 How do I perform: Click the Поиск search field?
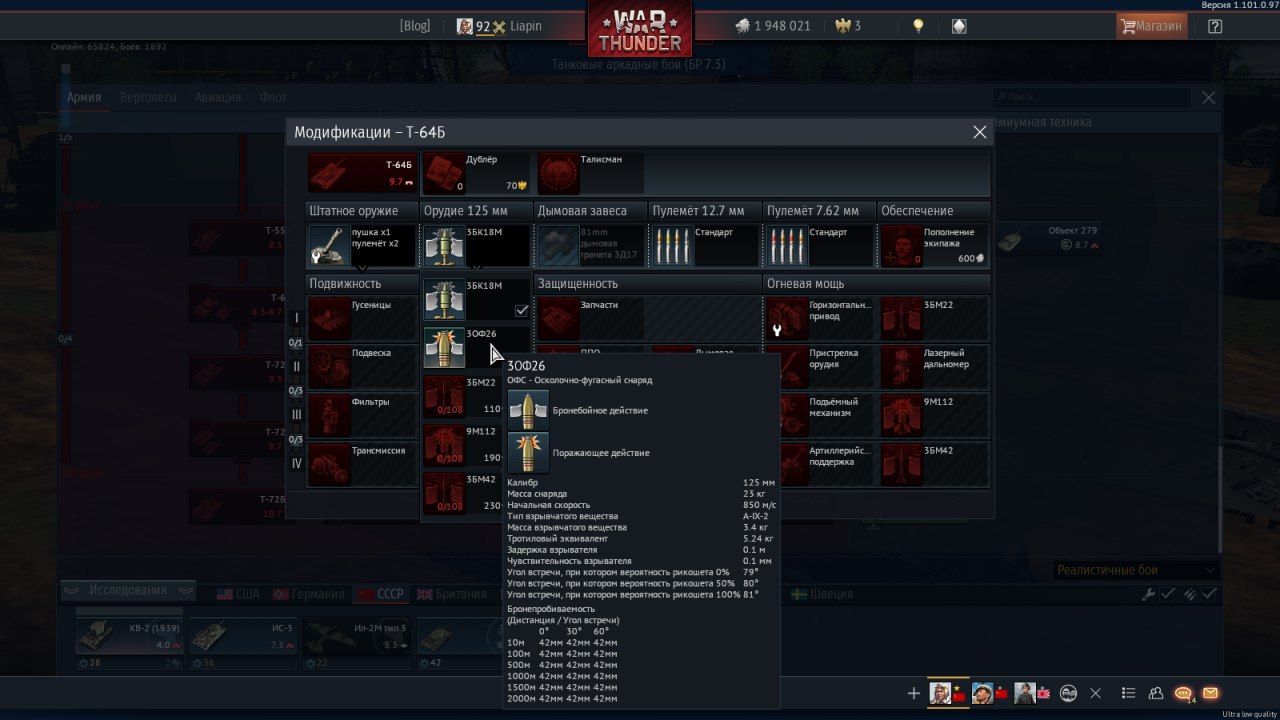tap(1092, 97)
